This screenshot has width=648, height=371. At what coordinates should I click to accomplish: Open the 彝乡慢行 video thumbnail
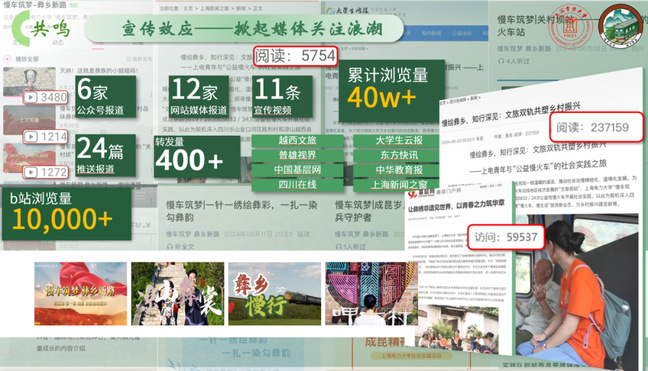274,293
